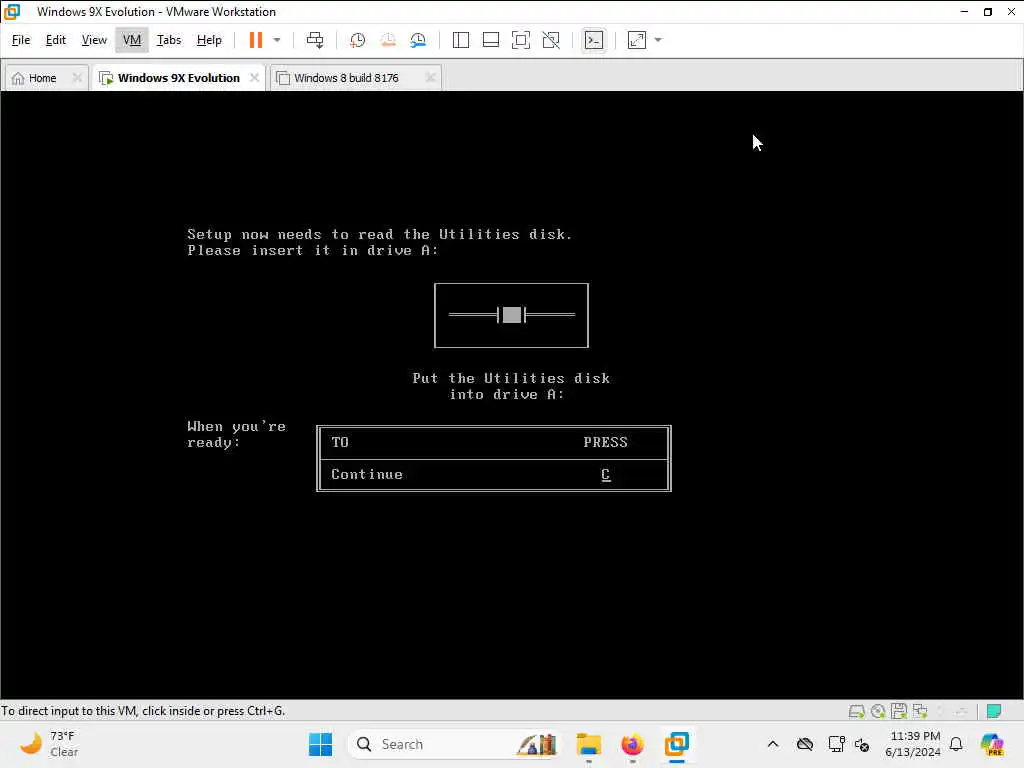Open the Help menu
The image size is (1024, 768).
coord(209,40)
